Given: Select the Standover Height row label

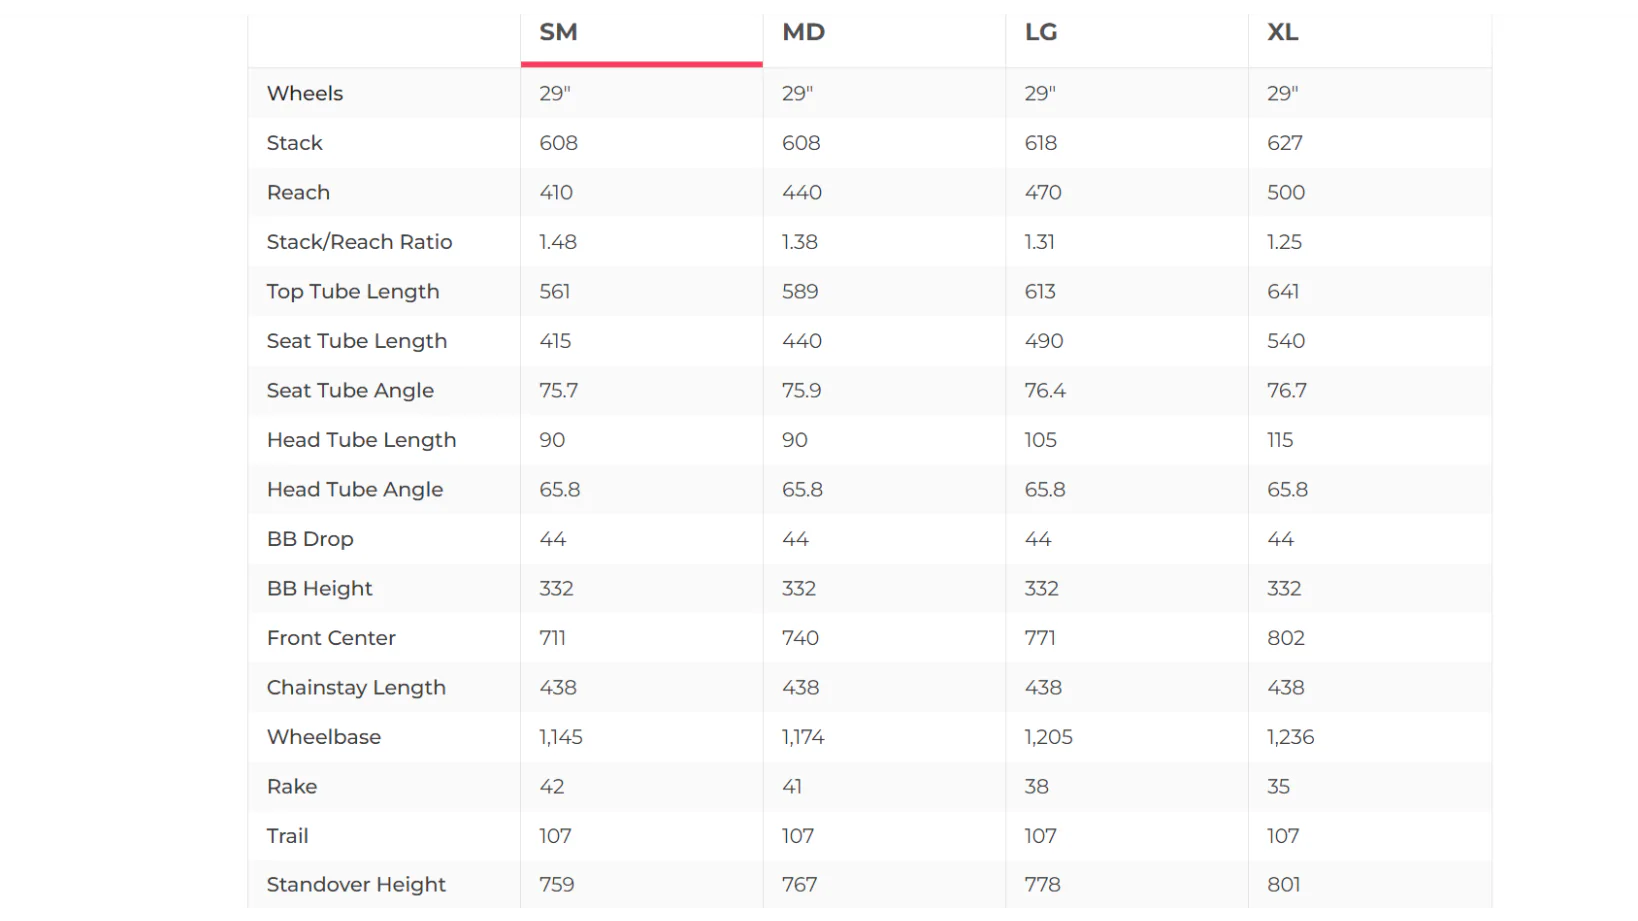Looking at the screenshot, I should pyautogui.click(x=356, y=885).
